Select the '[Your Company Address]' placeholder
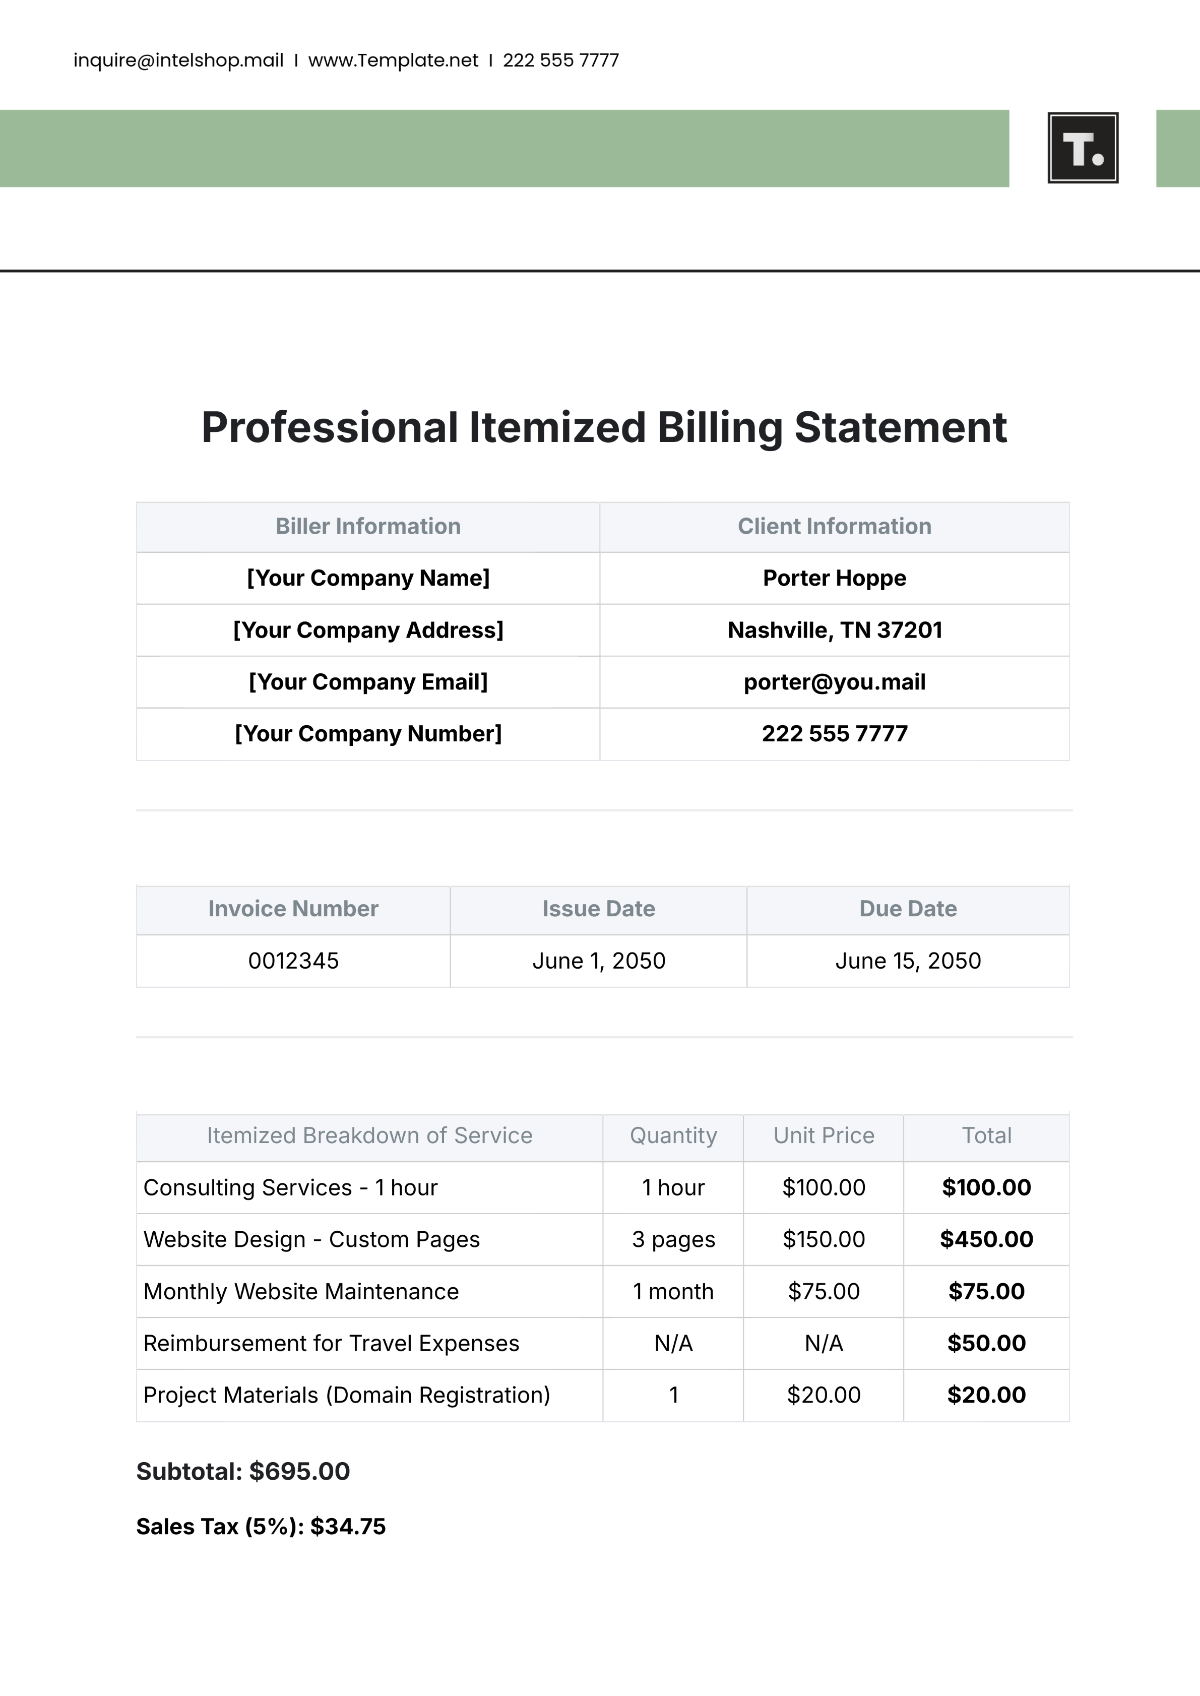Image resolution: width=1200 pixels, height=1696 pixels. pos(368,630)
